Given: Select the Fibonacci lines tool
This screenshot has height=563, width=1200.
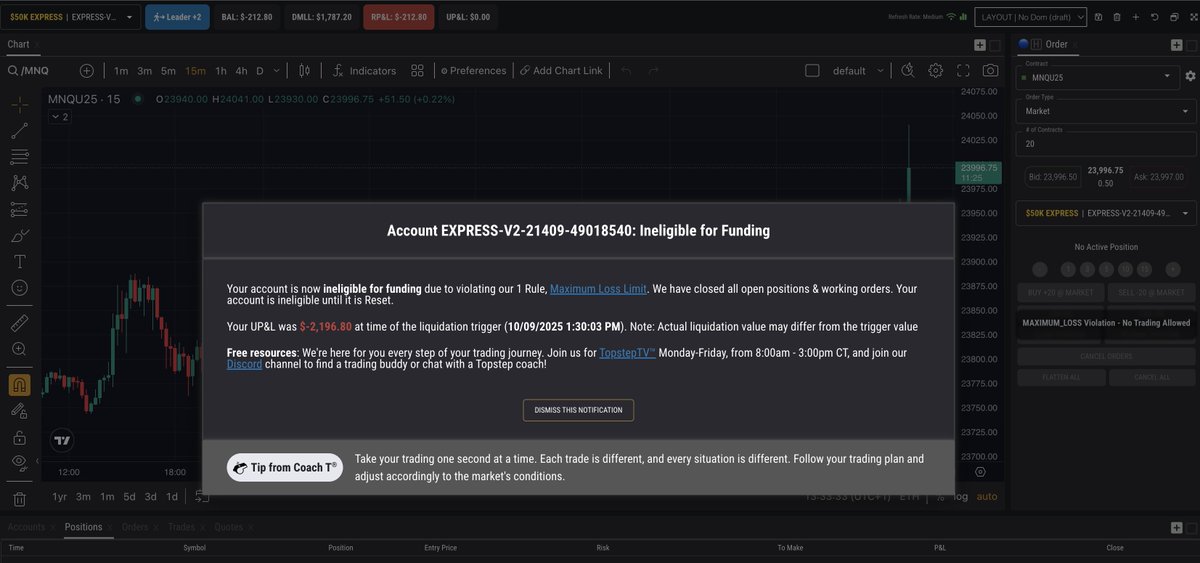Looking at the screenshot, I should 19,157.
